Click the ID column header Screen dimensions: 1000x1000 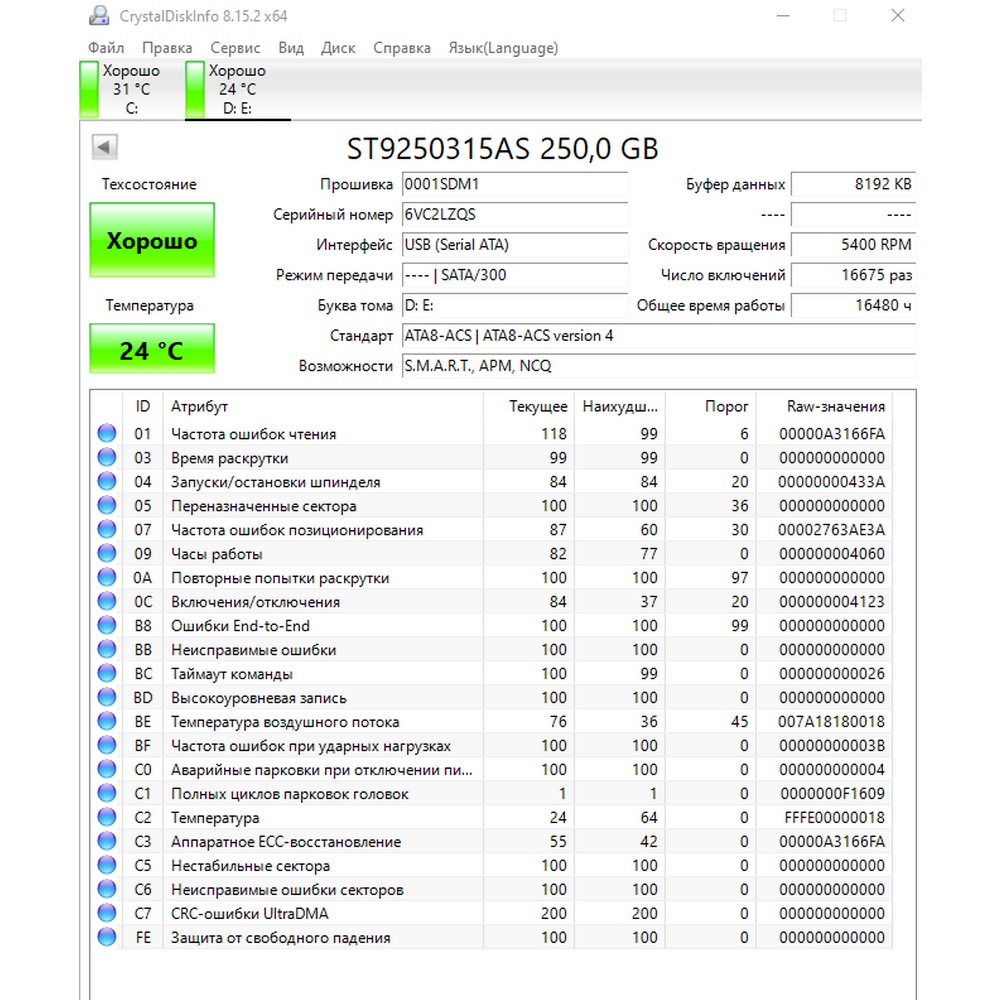142,406
